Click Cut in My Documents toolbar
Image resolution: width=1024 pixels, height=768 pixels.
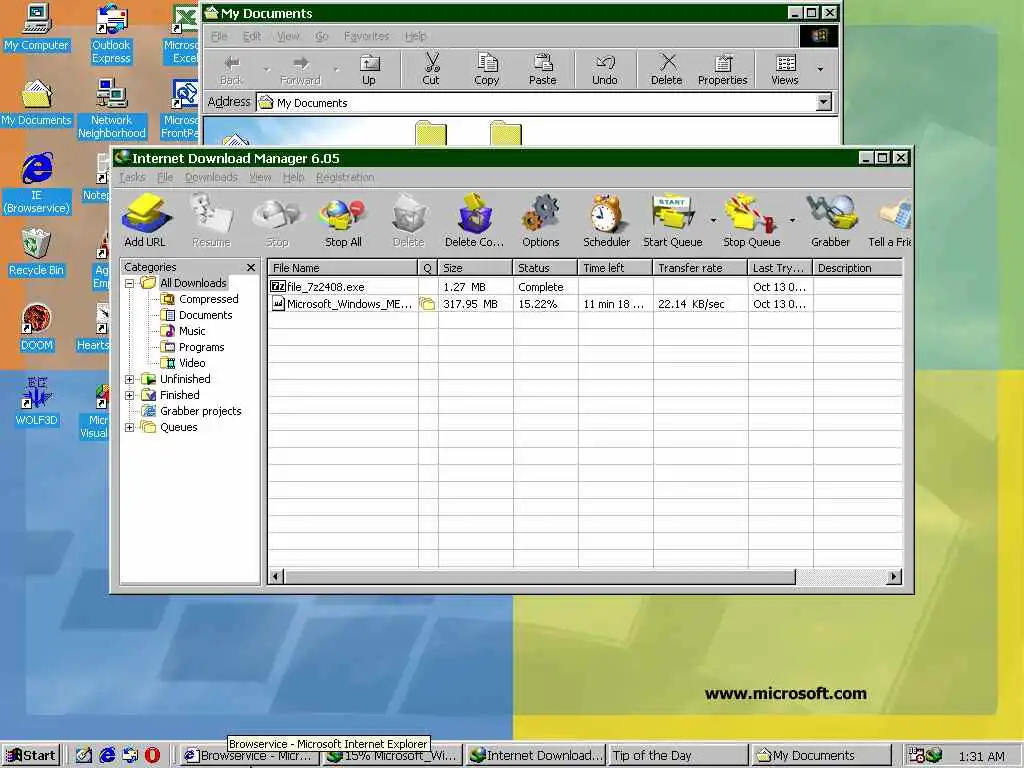pos(431,69)
